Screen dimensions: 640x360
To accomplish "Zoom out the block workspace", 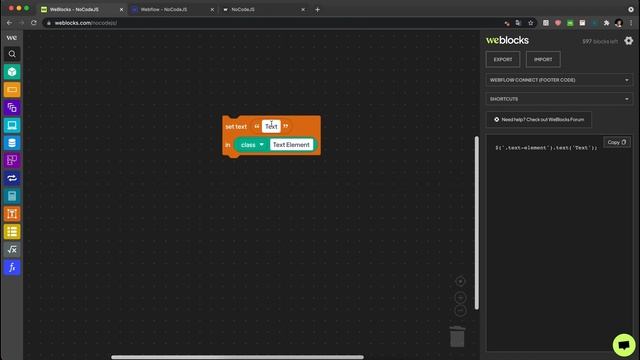I will 460,311.
